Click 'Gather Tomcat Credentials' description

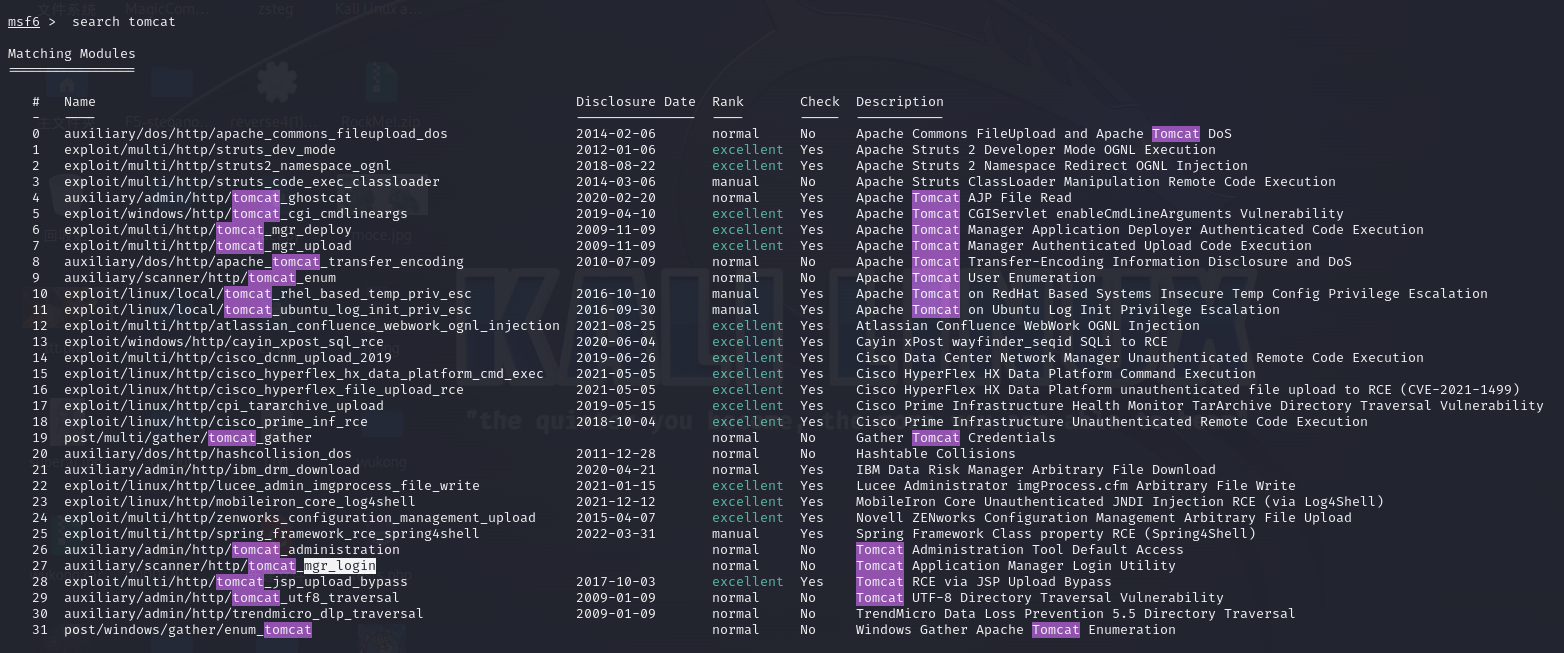[955, 438]
